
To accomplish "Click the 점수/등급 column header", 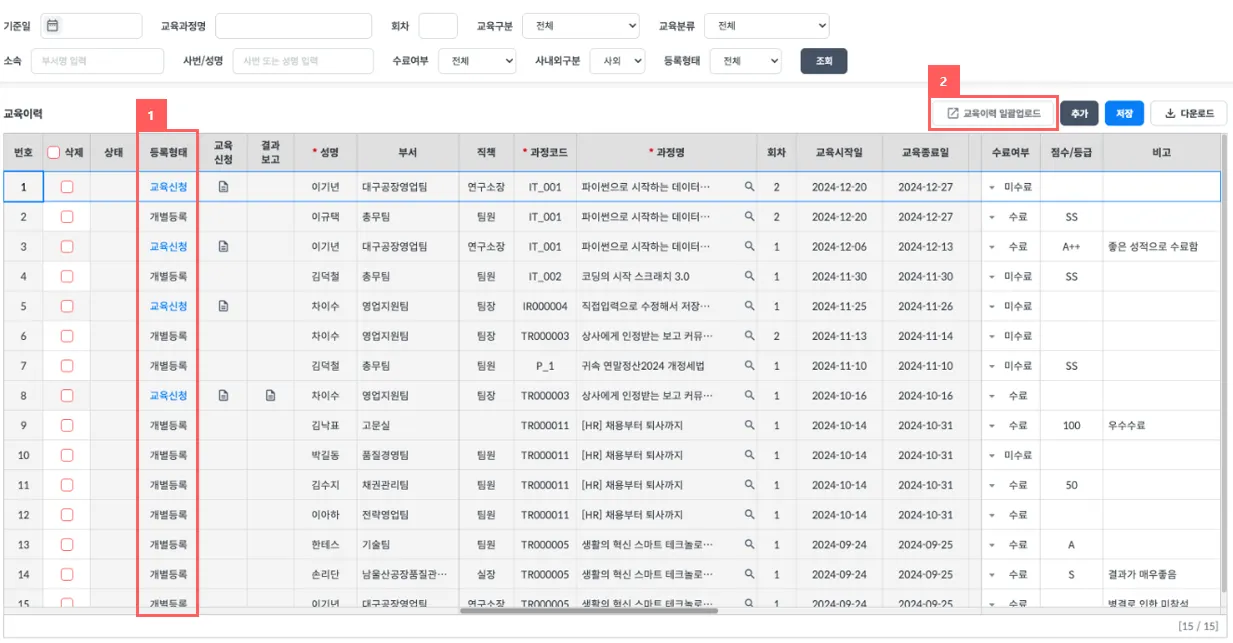I will [x=1071, y=153].
